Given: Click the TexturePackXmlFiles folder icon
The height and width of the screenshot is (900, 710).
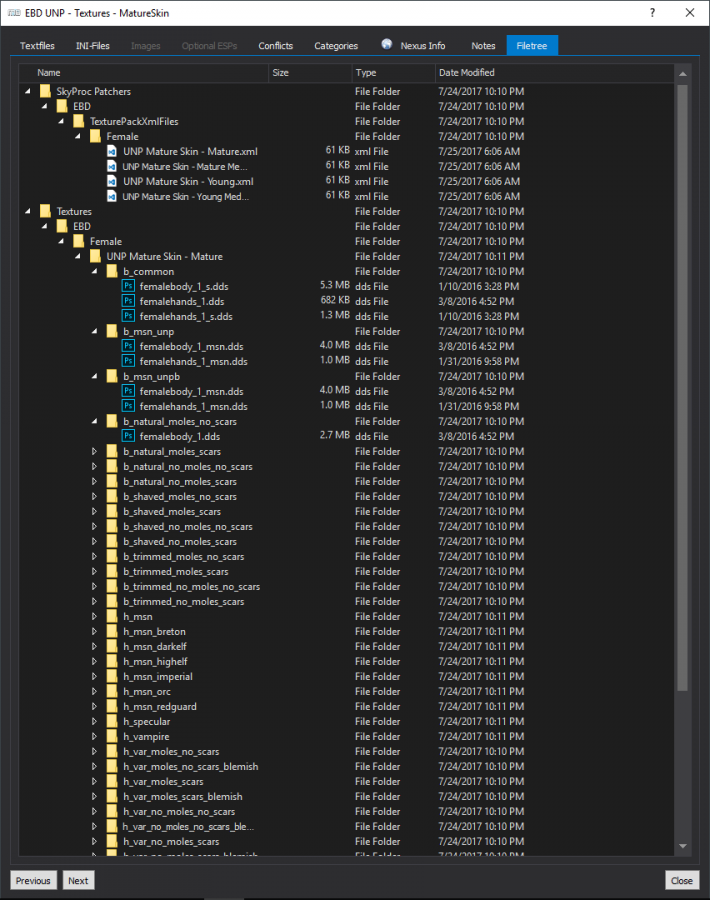Looking at the screenshot, I should click(79, 121).
